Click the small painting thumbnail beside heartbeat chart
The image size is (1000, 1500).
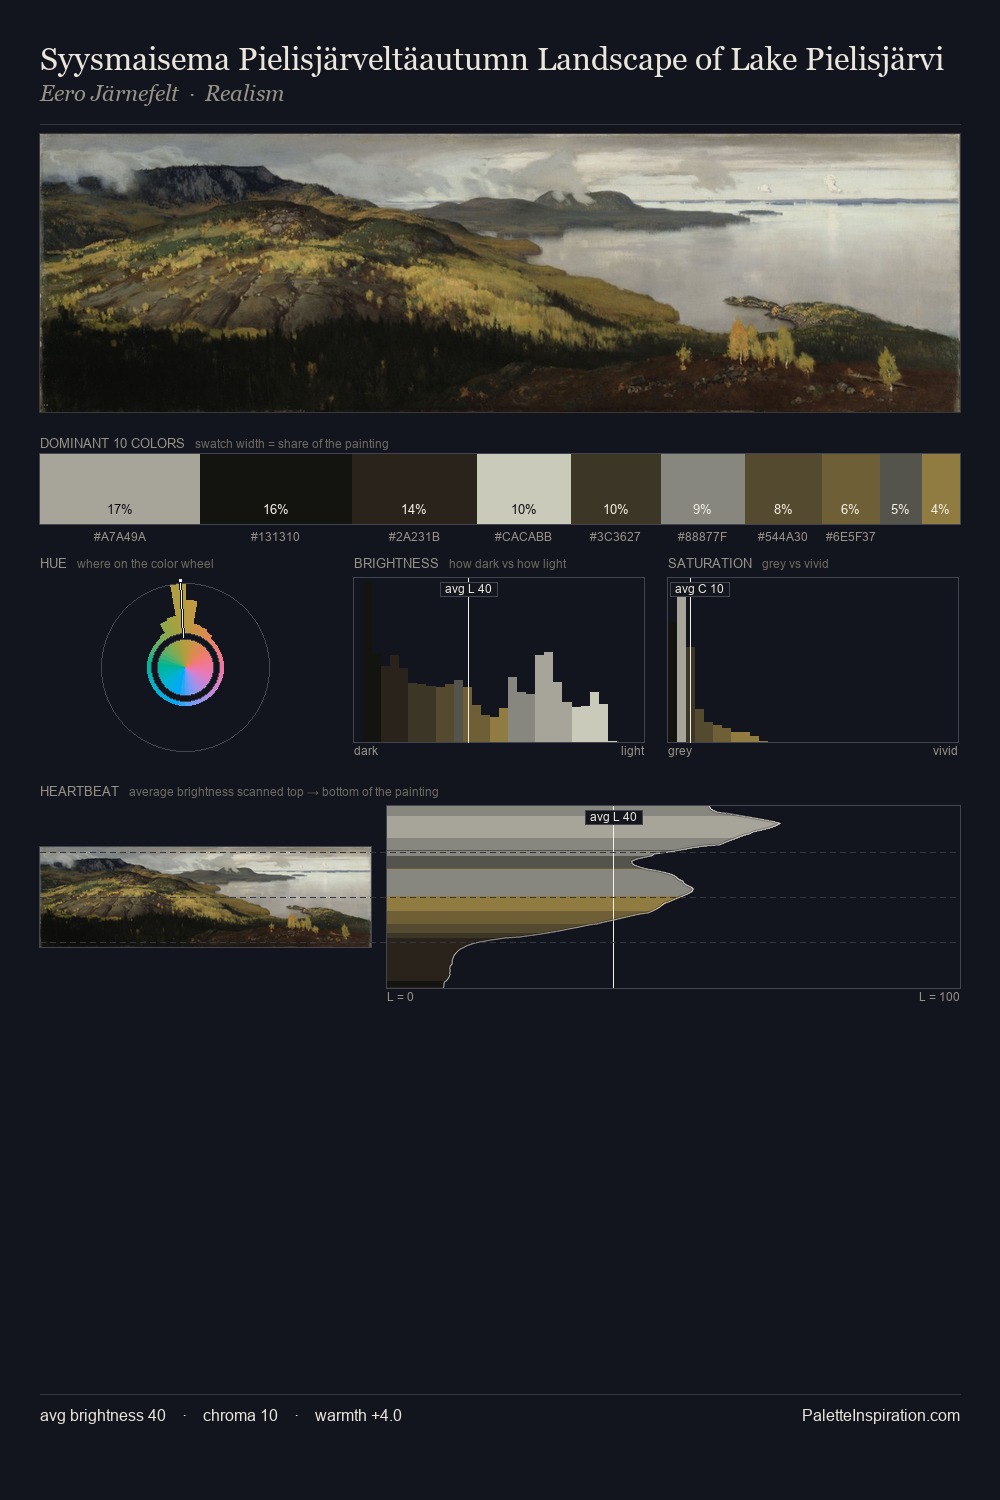point(205,897)
